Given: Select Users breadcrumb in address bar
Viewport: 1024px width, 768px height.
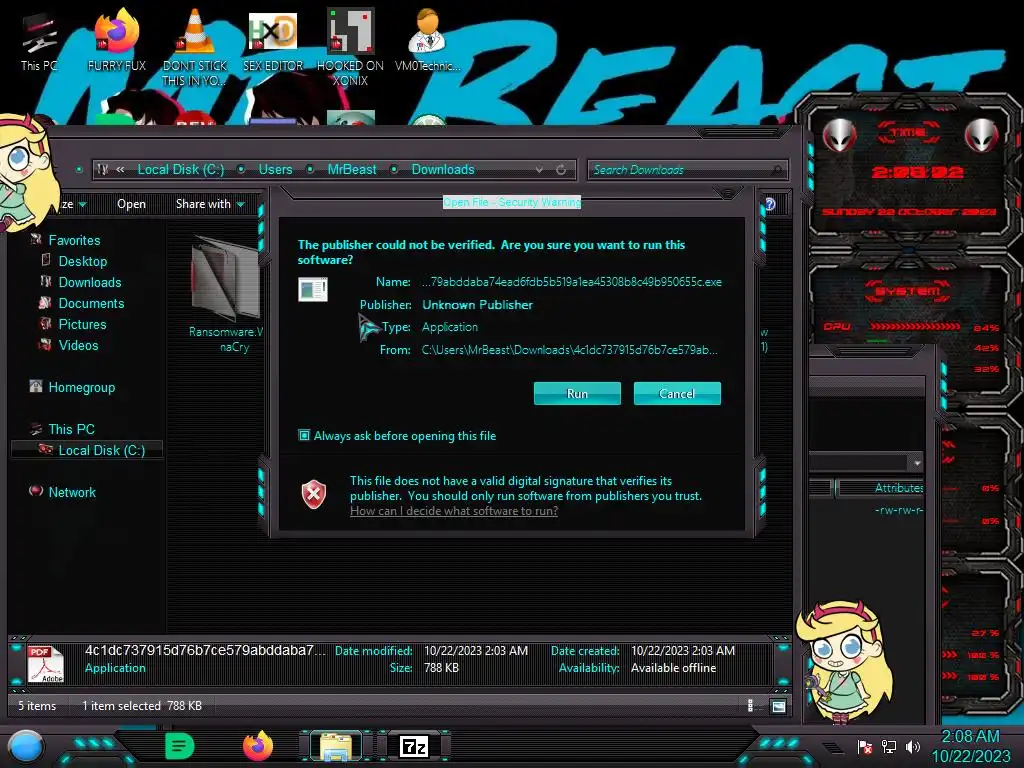Looking at the screenshot, I should [x=276, y=170].
